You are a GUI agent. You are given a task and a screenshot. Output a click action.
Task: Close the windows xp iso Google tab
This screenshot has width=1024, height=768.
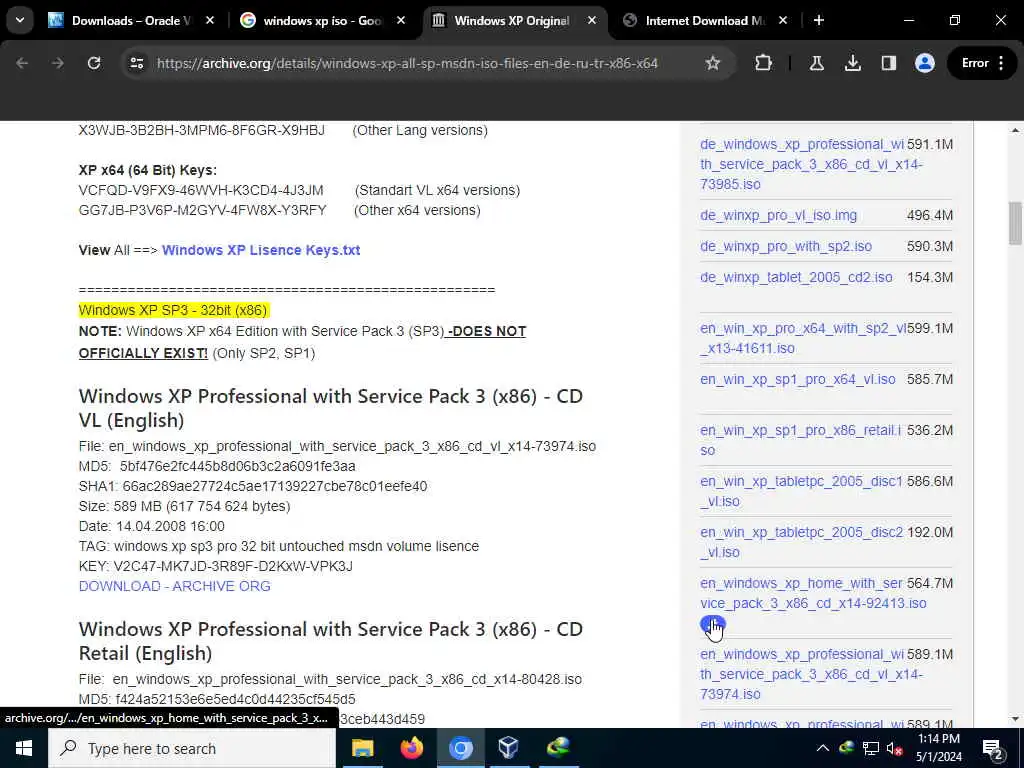pyautogui.click(x=401, y=21)
